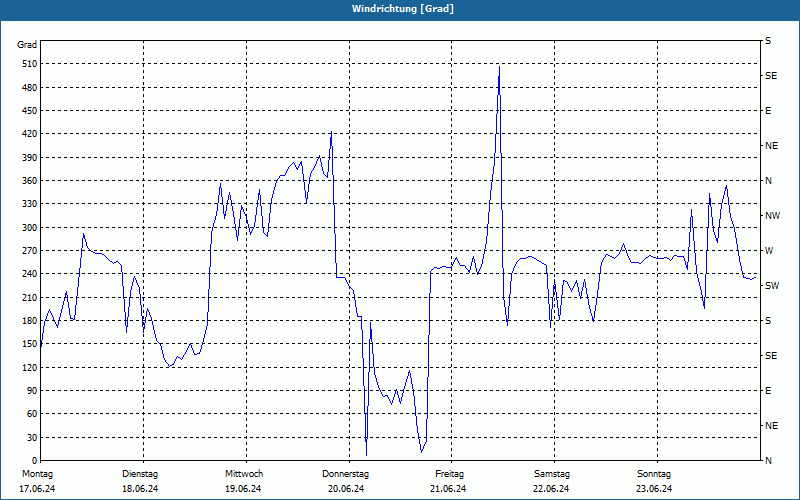Select the 90 y-axis value
Image resolution: width=800 pixels, height=500 pixels.
click(32, 391)
